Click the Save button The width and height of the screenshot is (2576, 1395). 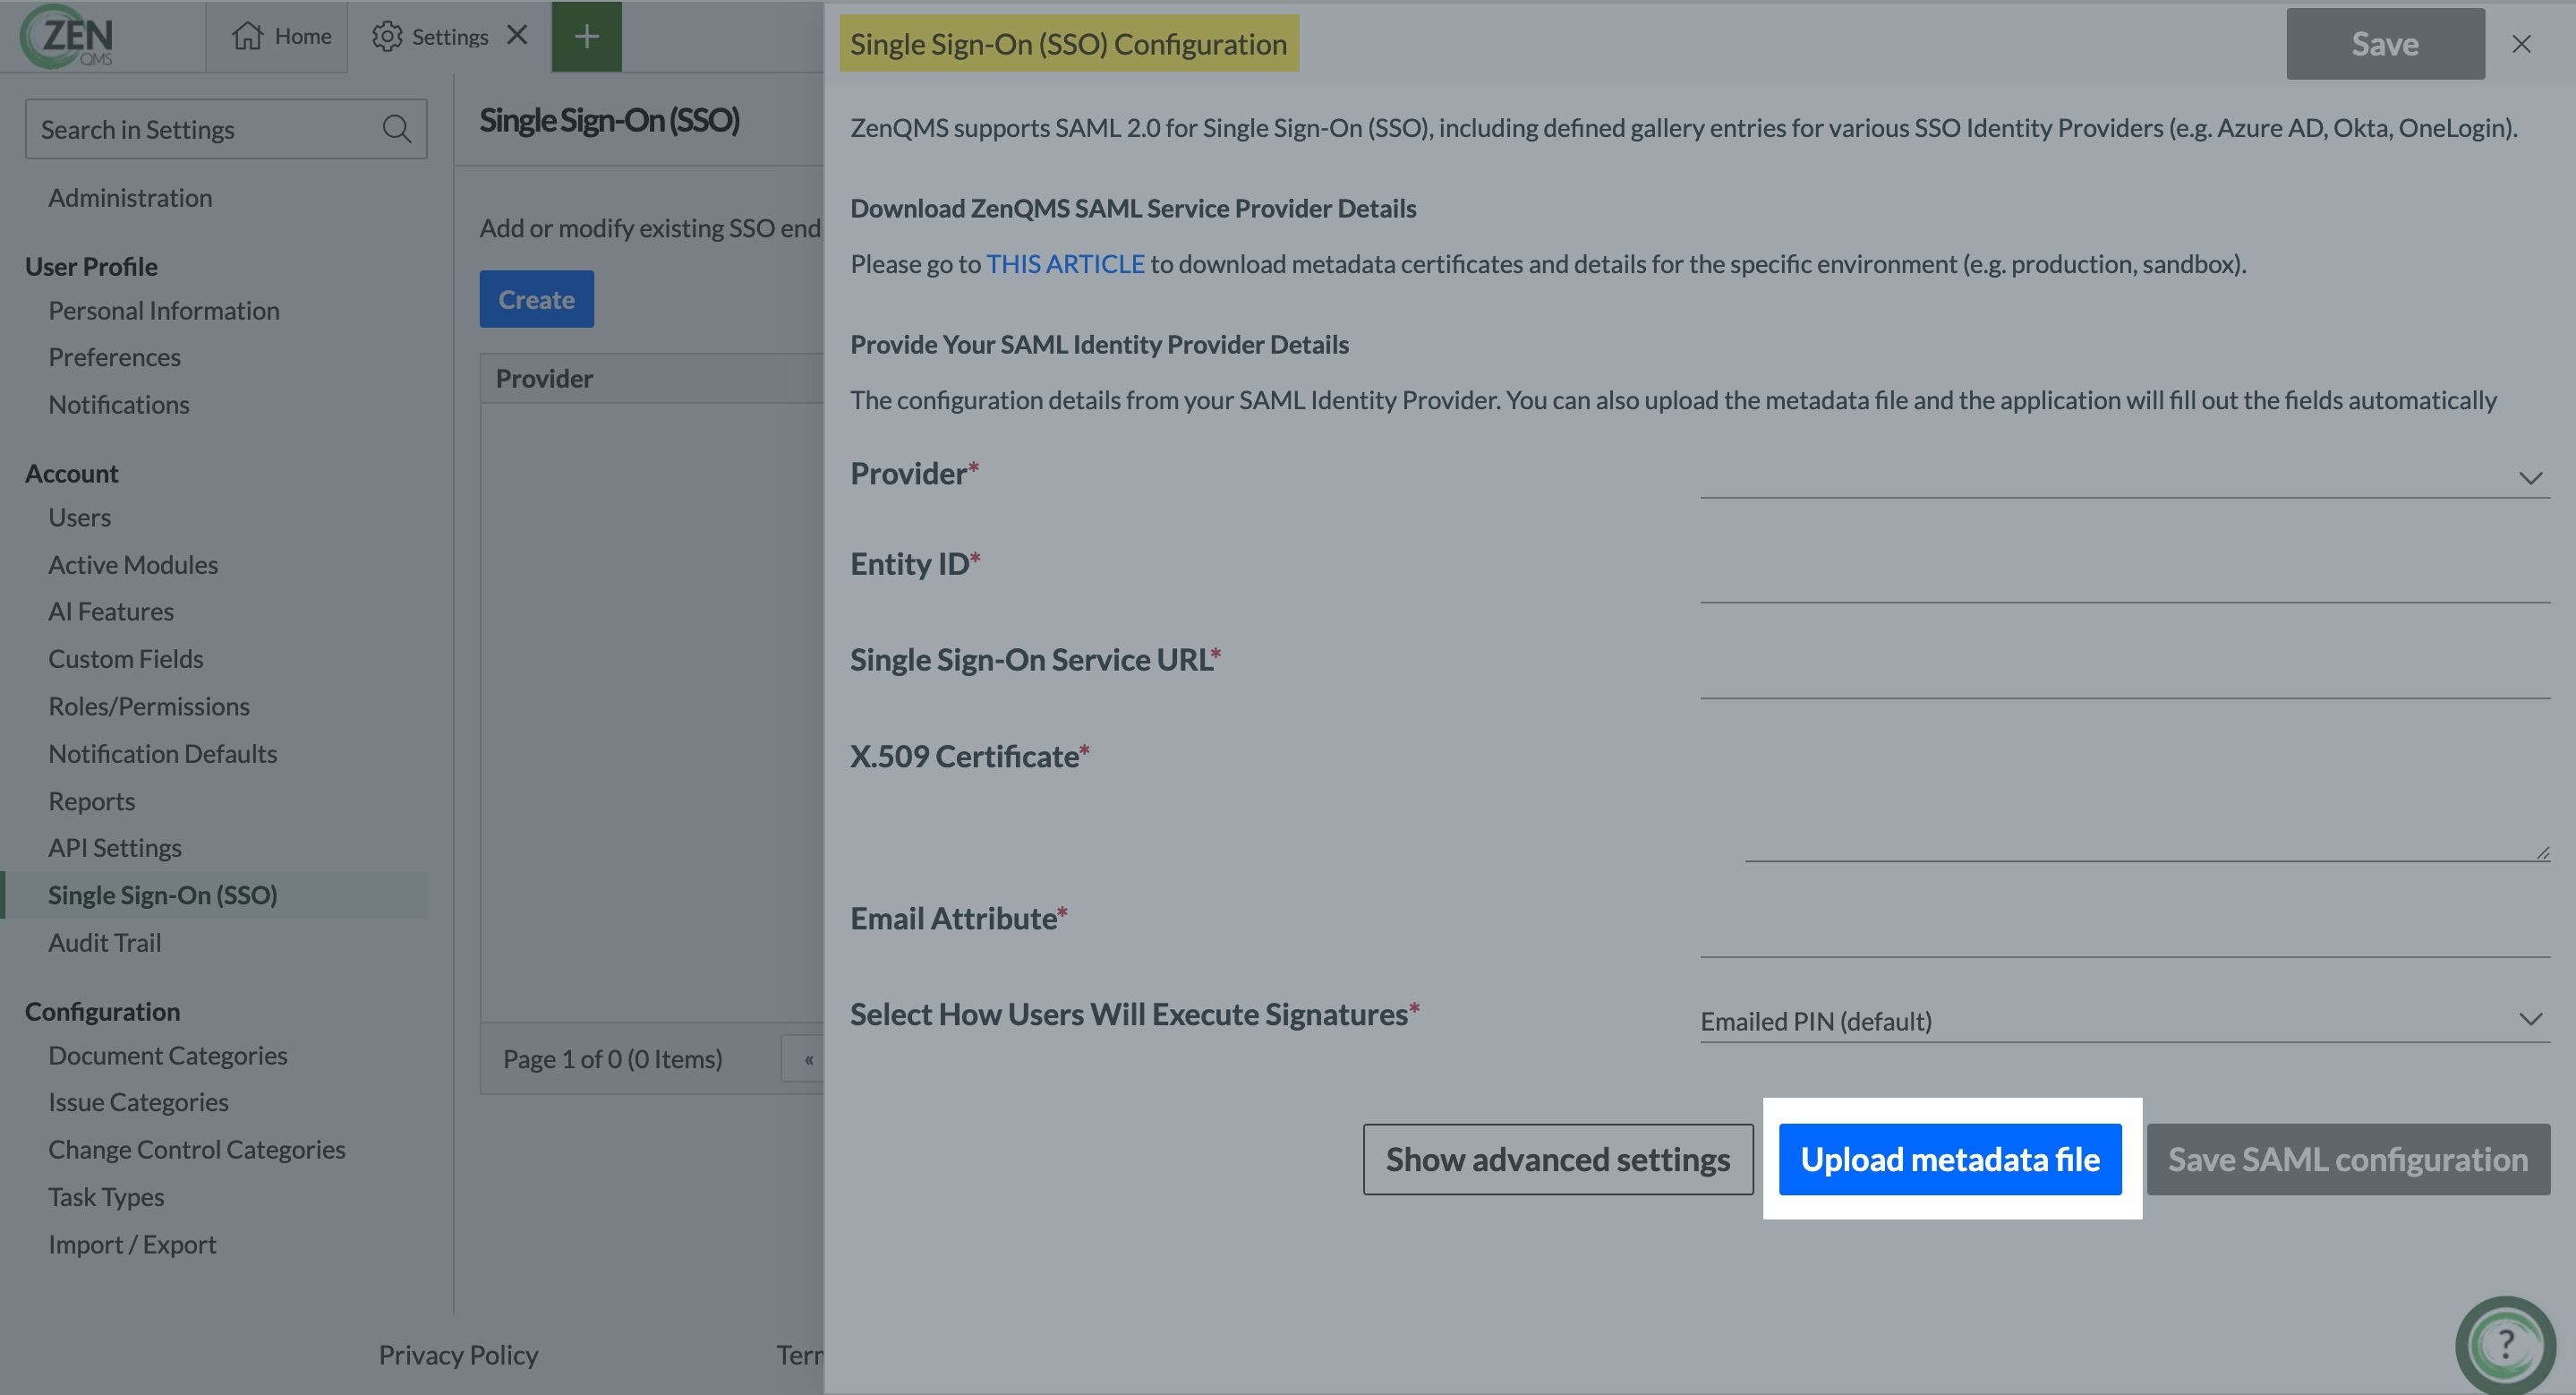2385,44
